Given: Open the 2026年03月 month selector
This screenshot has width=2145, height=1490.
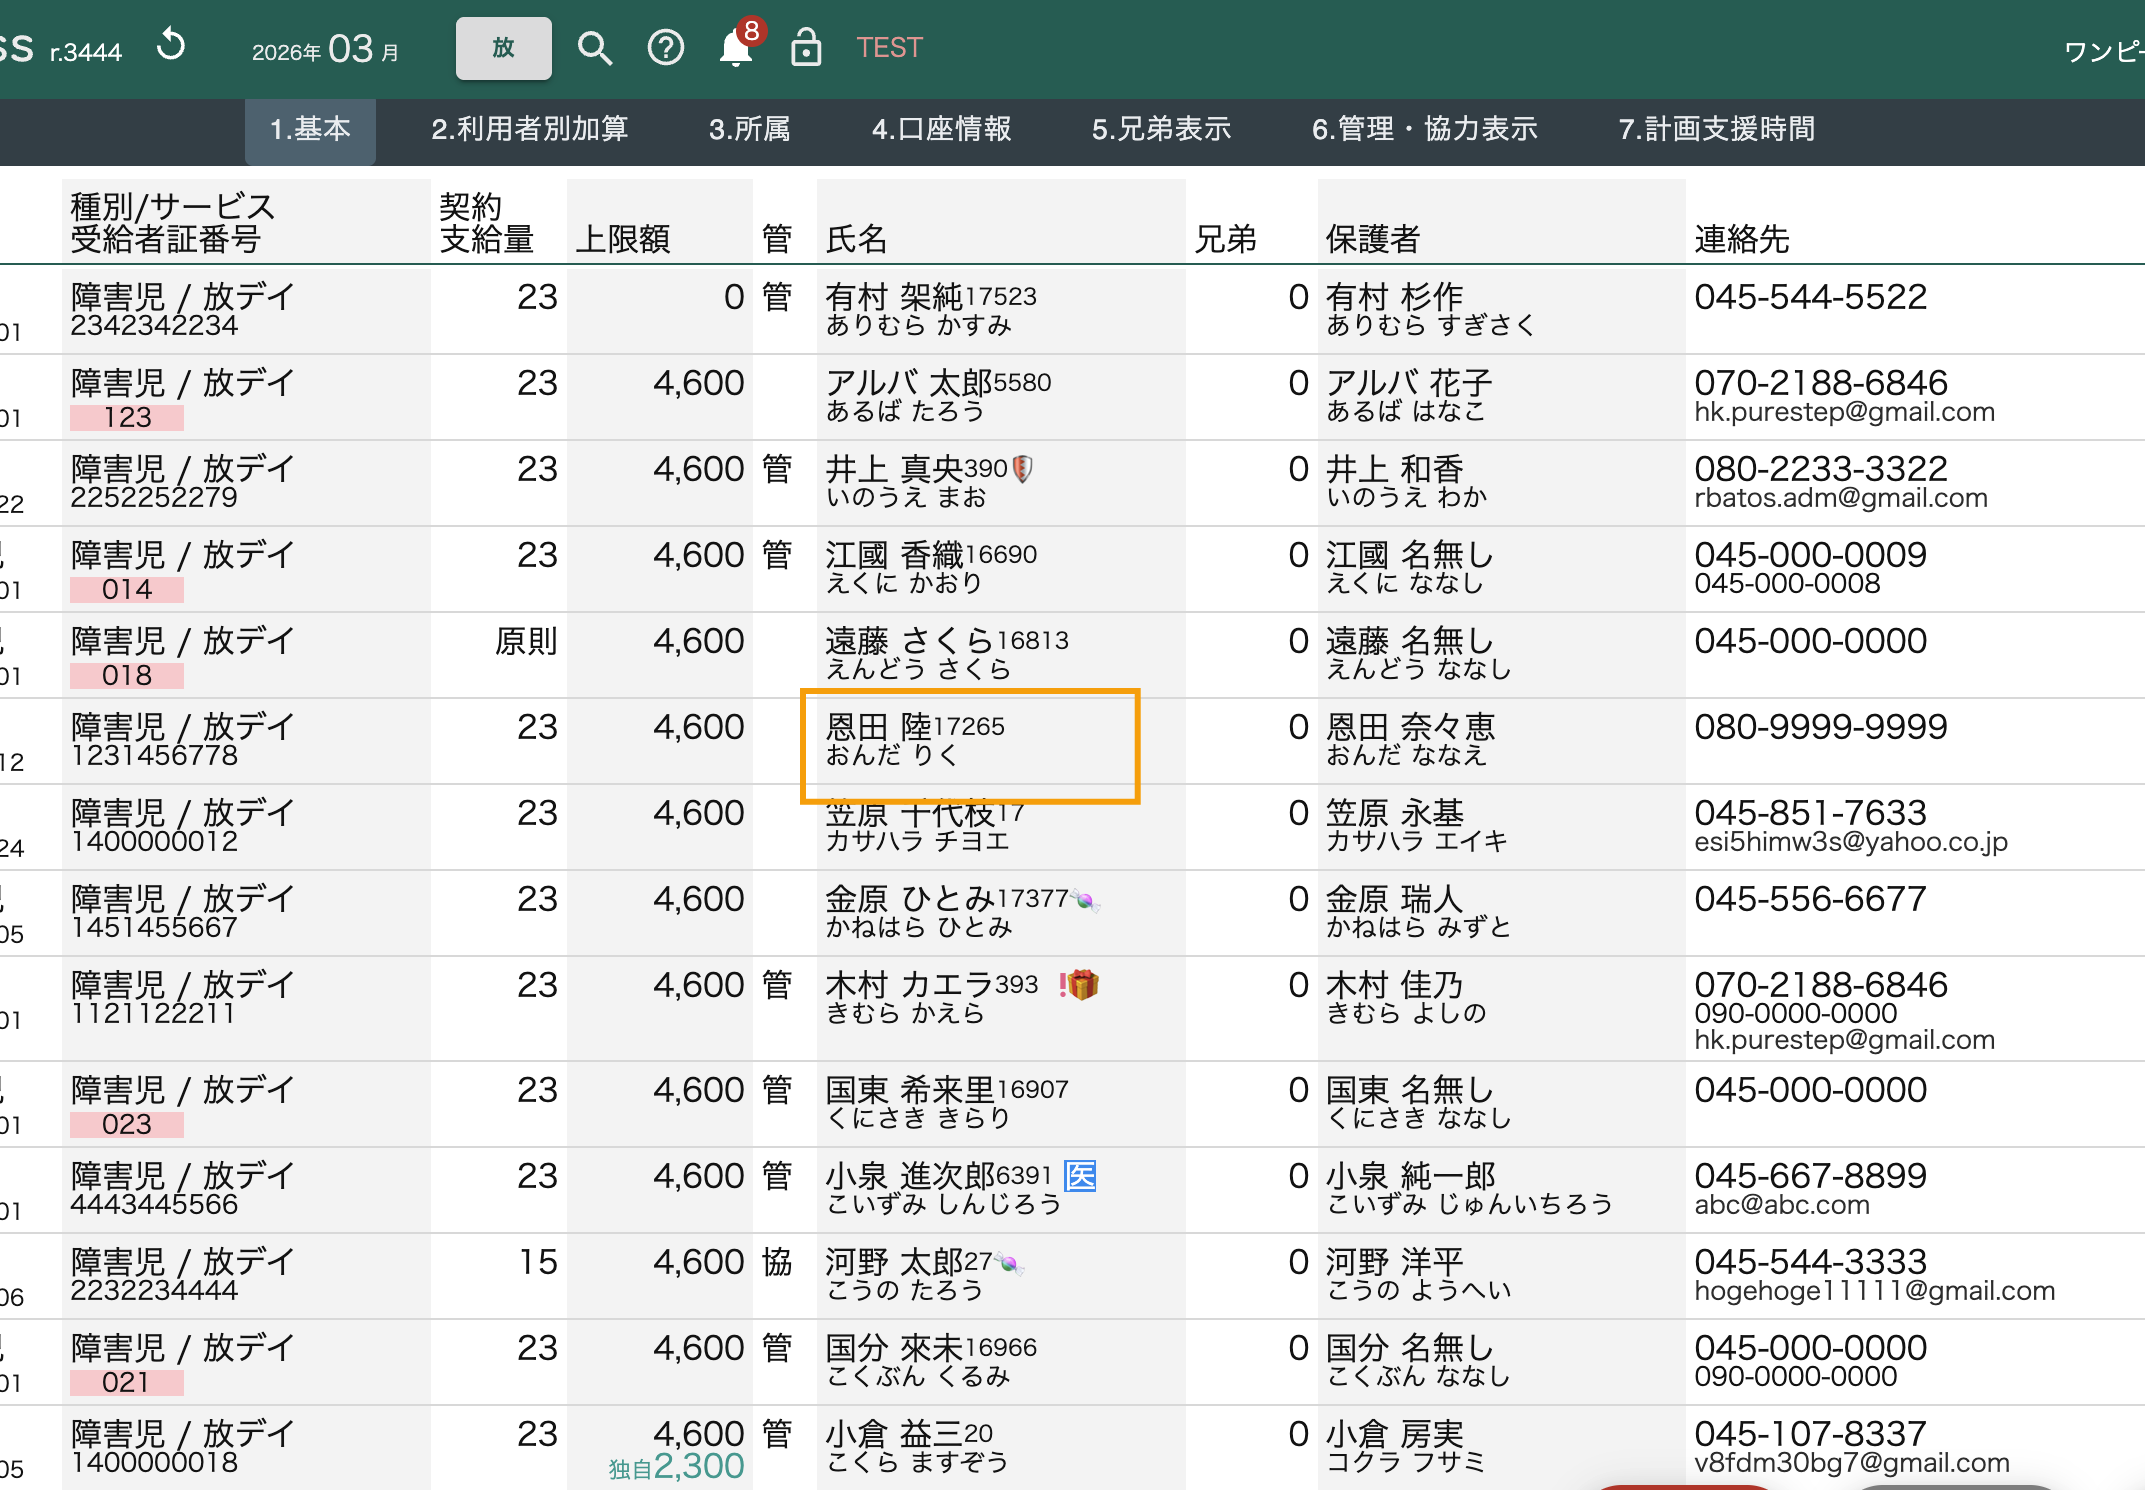Looking at the screenshot, I should pyautogui.click(x=325, y=49).
